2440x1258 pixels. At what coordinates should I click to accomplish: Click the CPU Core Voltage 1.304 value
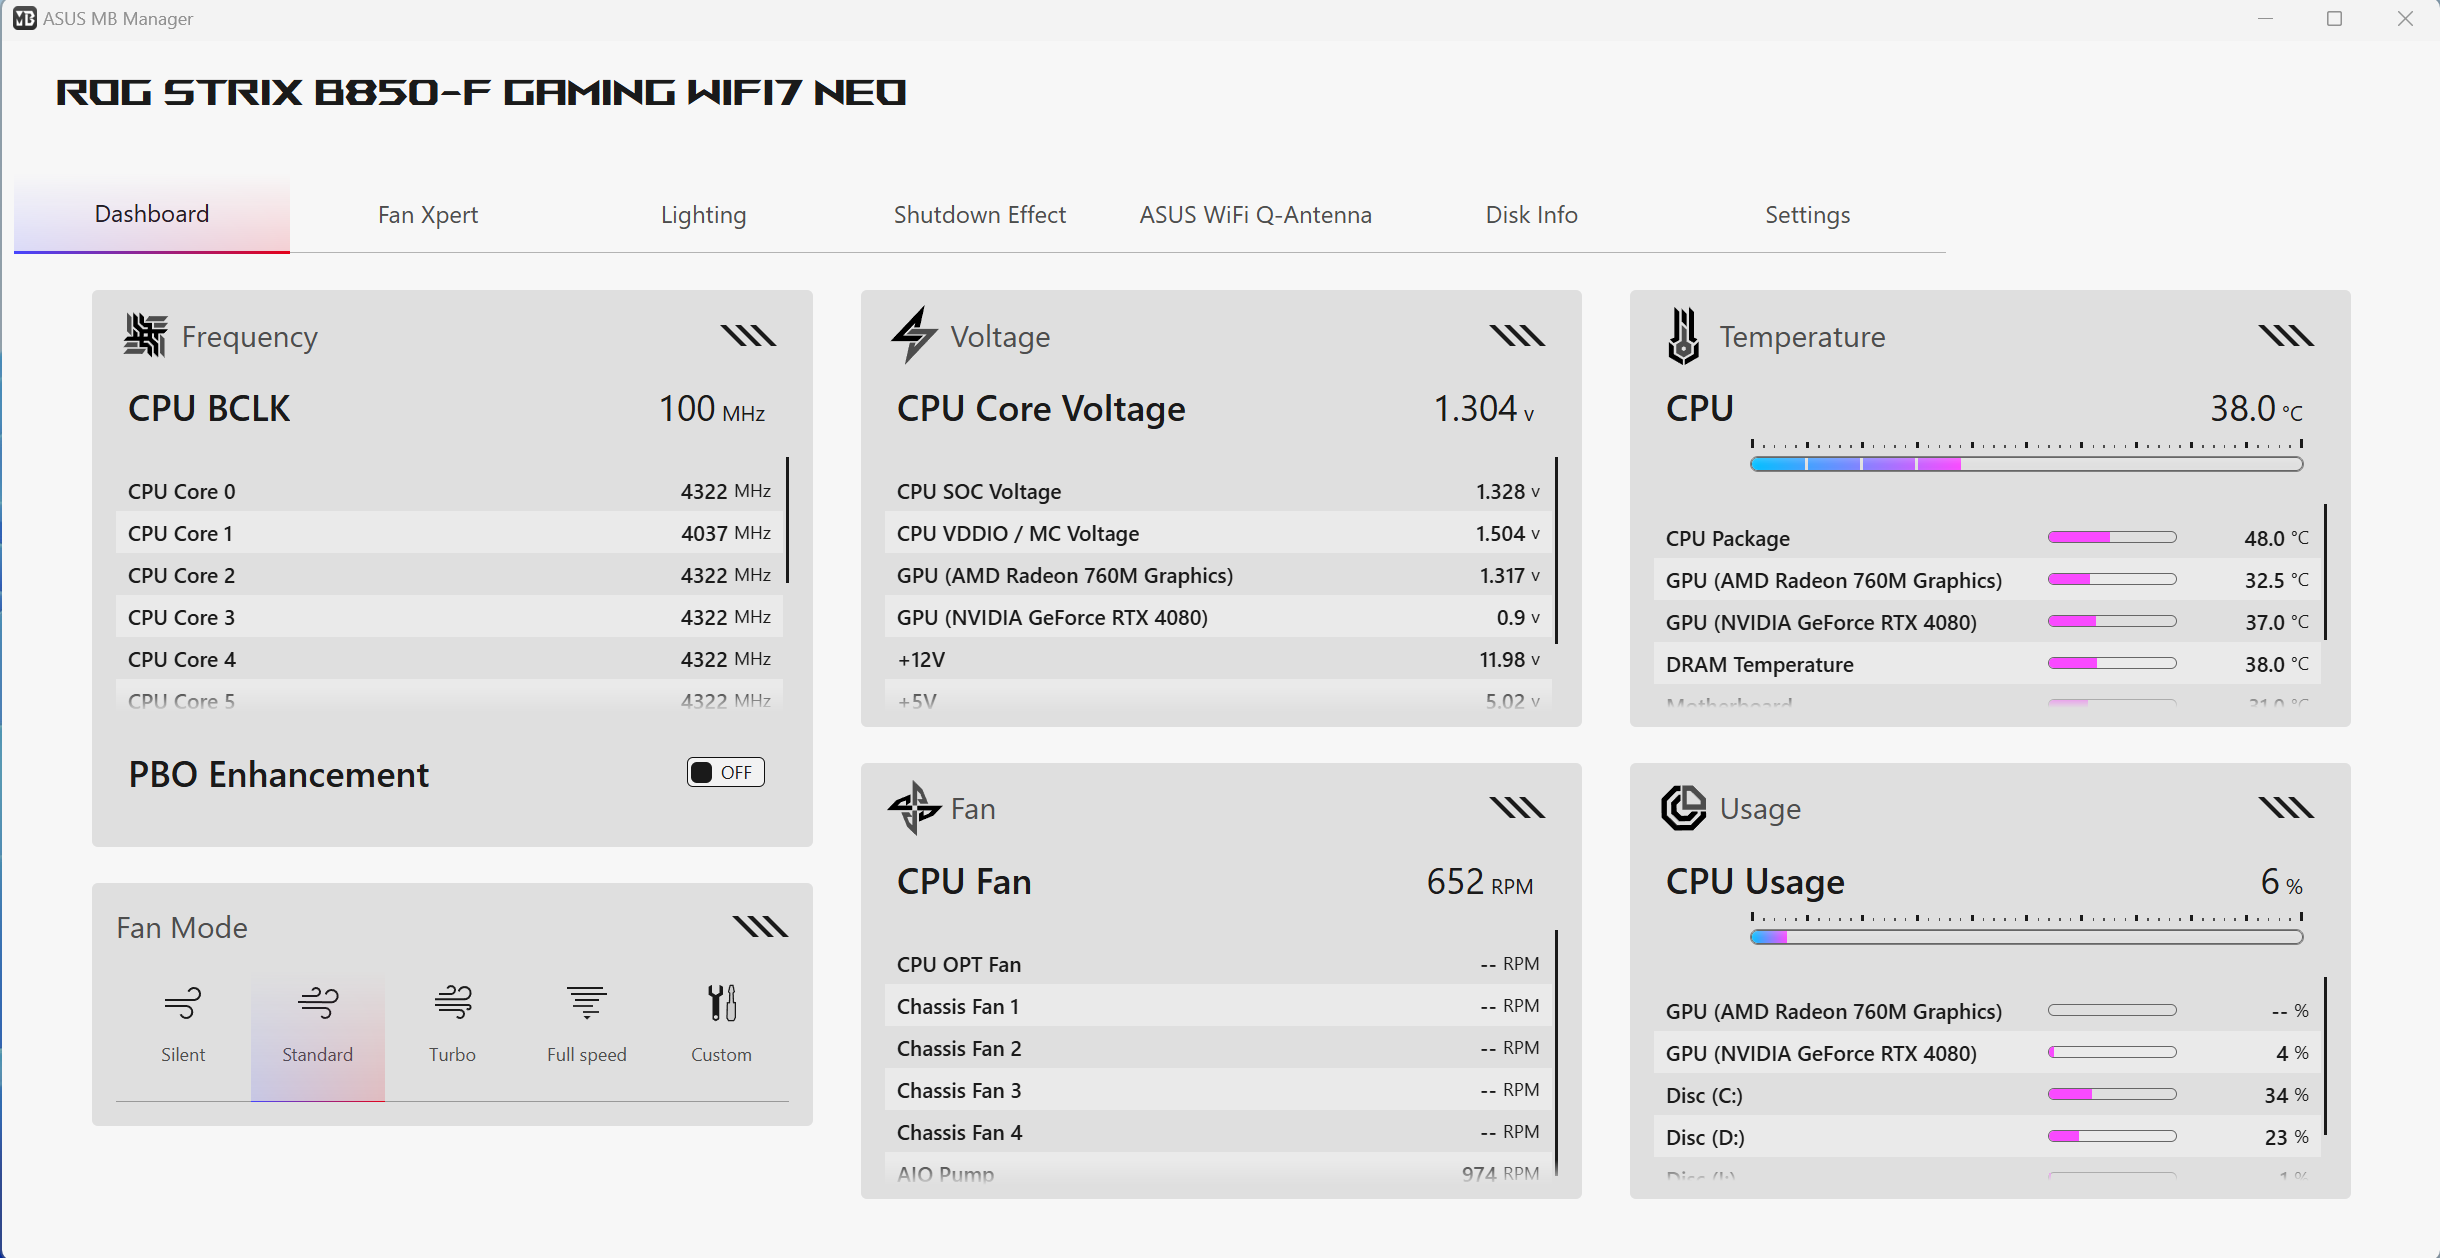(x=1484, y=409)
